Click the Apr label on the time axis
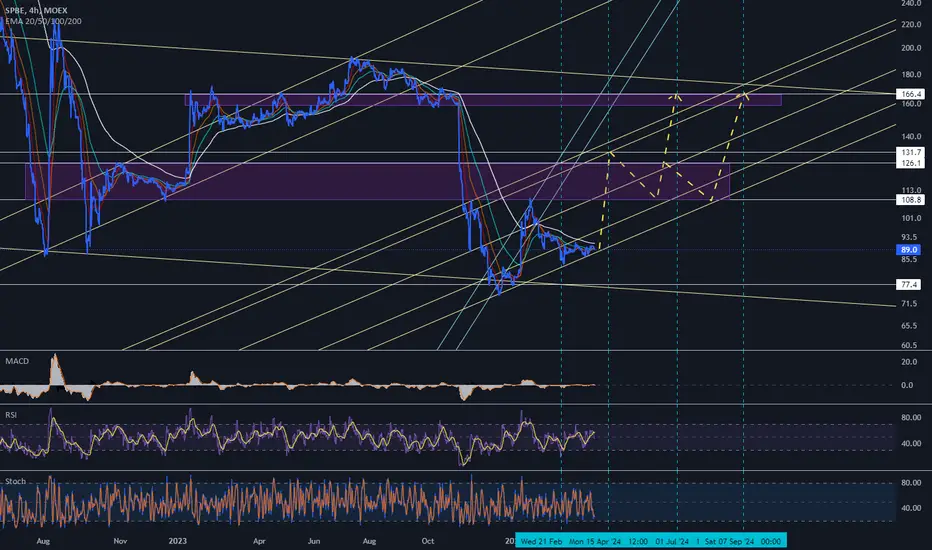Image resolution: width=932 pixels, height=550 pixels. (x=259, y=541)
